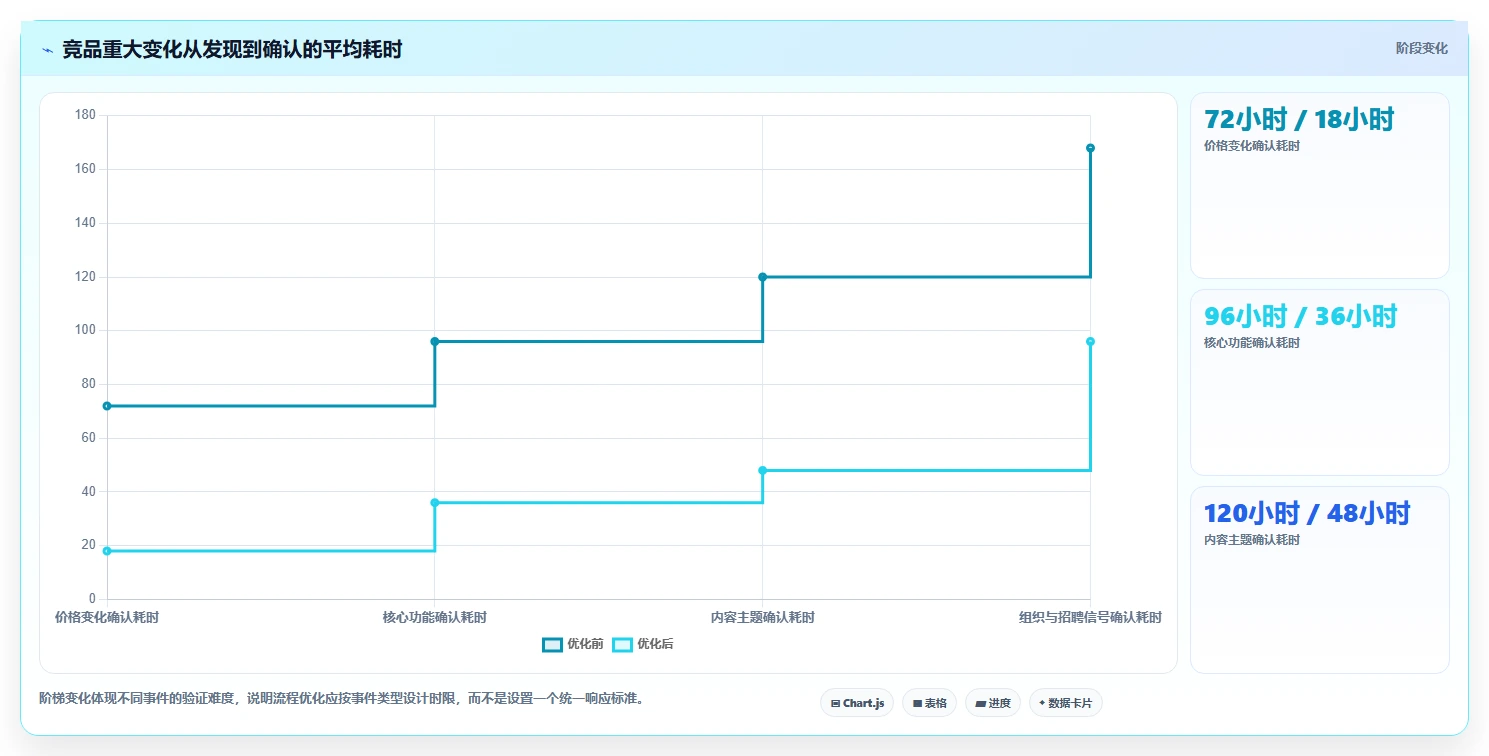Screen dimensions: 1489x756
Task: Click the 优化后 data point at 48
Action: pos(762,470)
